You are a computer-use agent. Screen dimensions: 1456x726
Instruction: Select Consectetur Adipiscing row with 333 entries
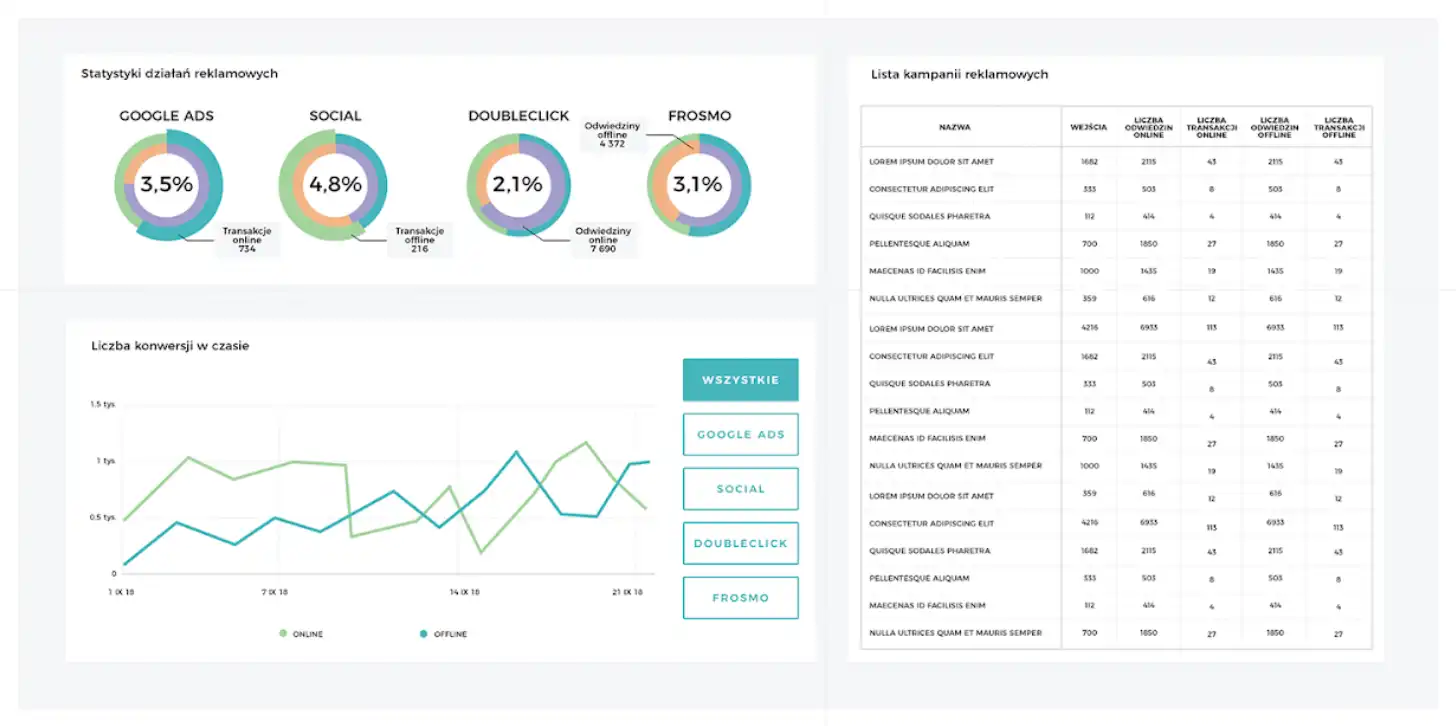(x=1117, y=189)
